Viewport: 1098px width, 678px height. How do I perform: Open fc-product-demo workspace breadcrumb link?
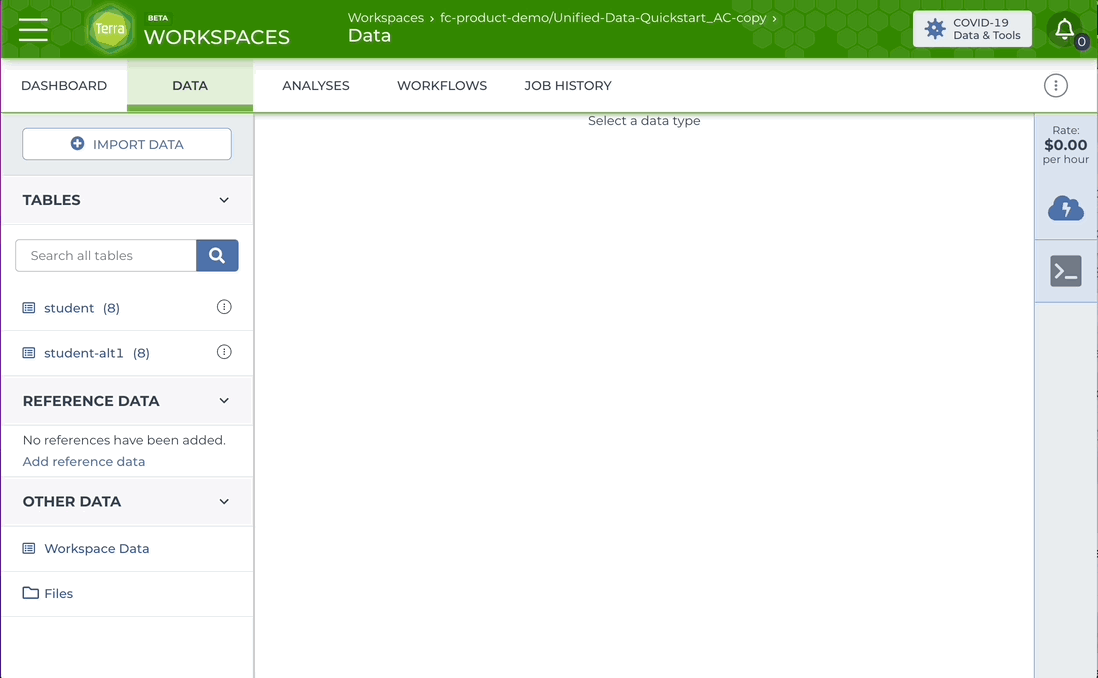(603, 18)
